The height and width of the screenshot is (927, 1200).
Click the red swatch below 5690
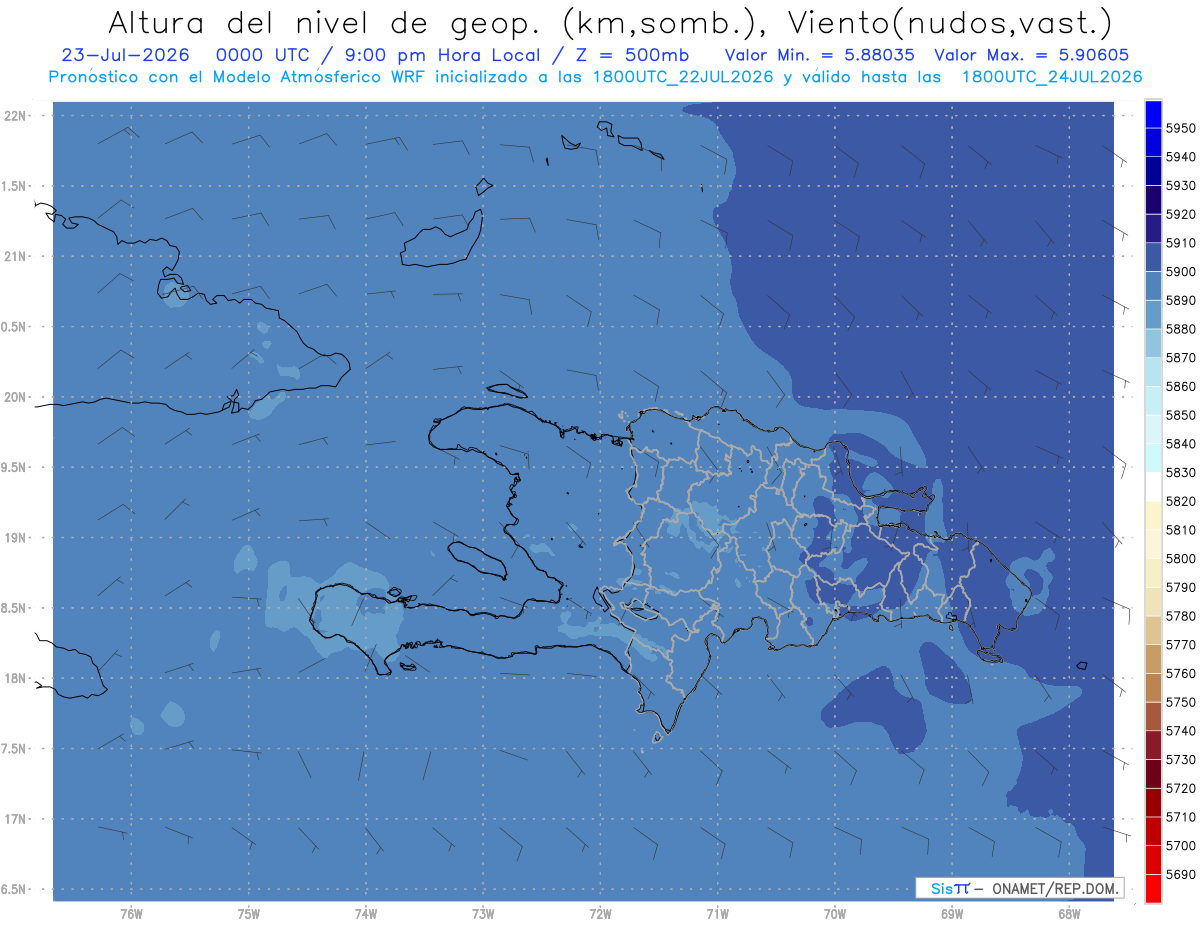(1153, 888)
